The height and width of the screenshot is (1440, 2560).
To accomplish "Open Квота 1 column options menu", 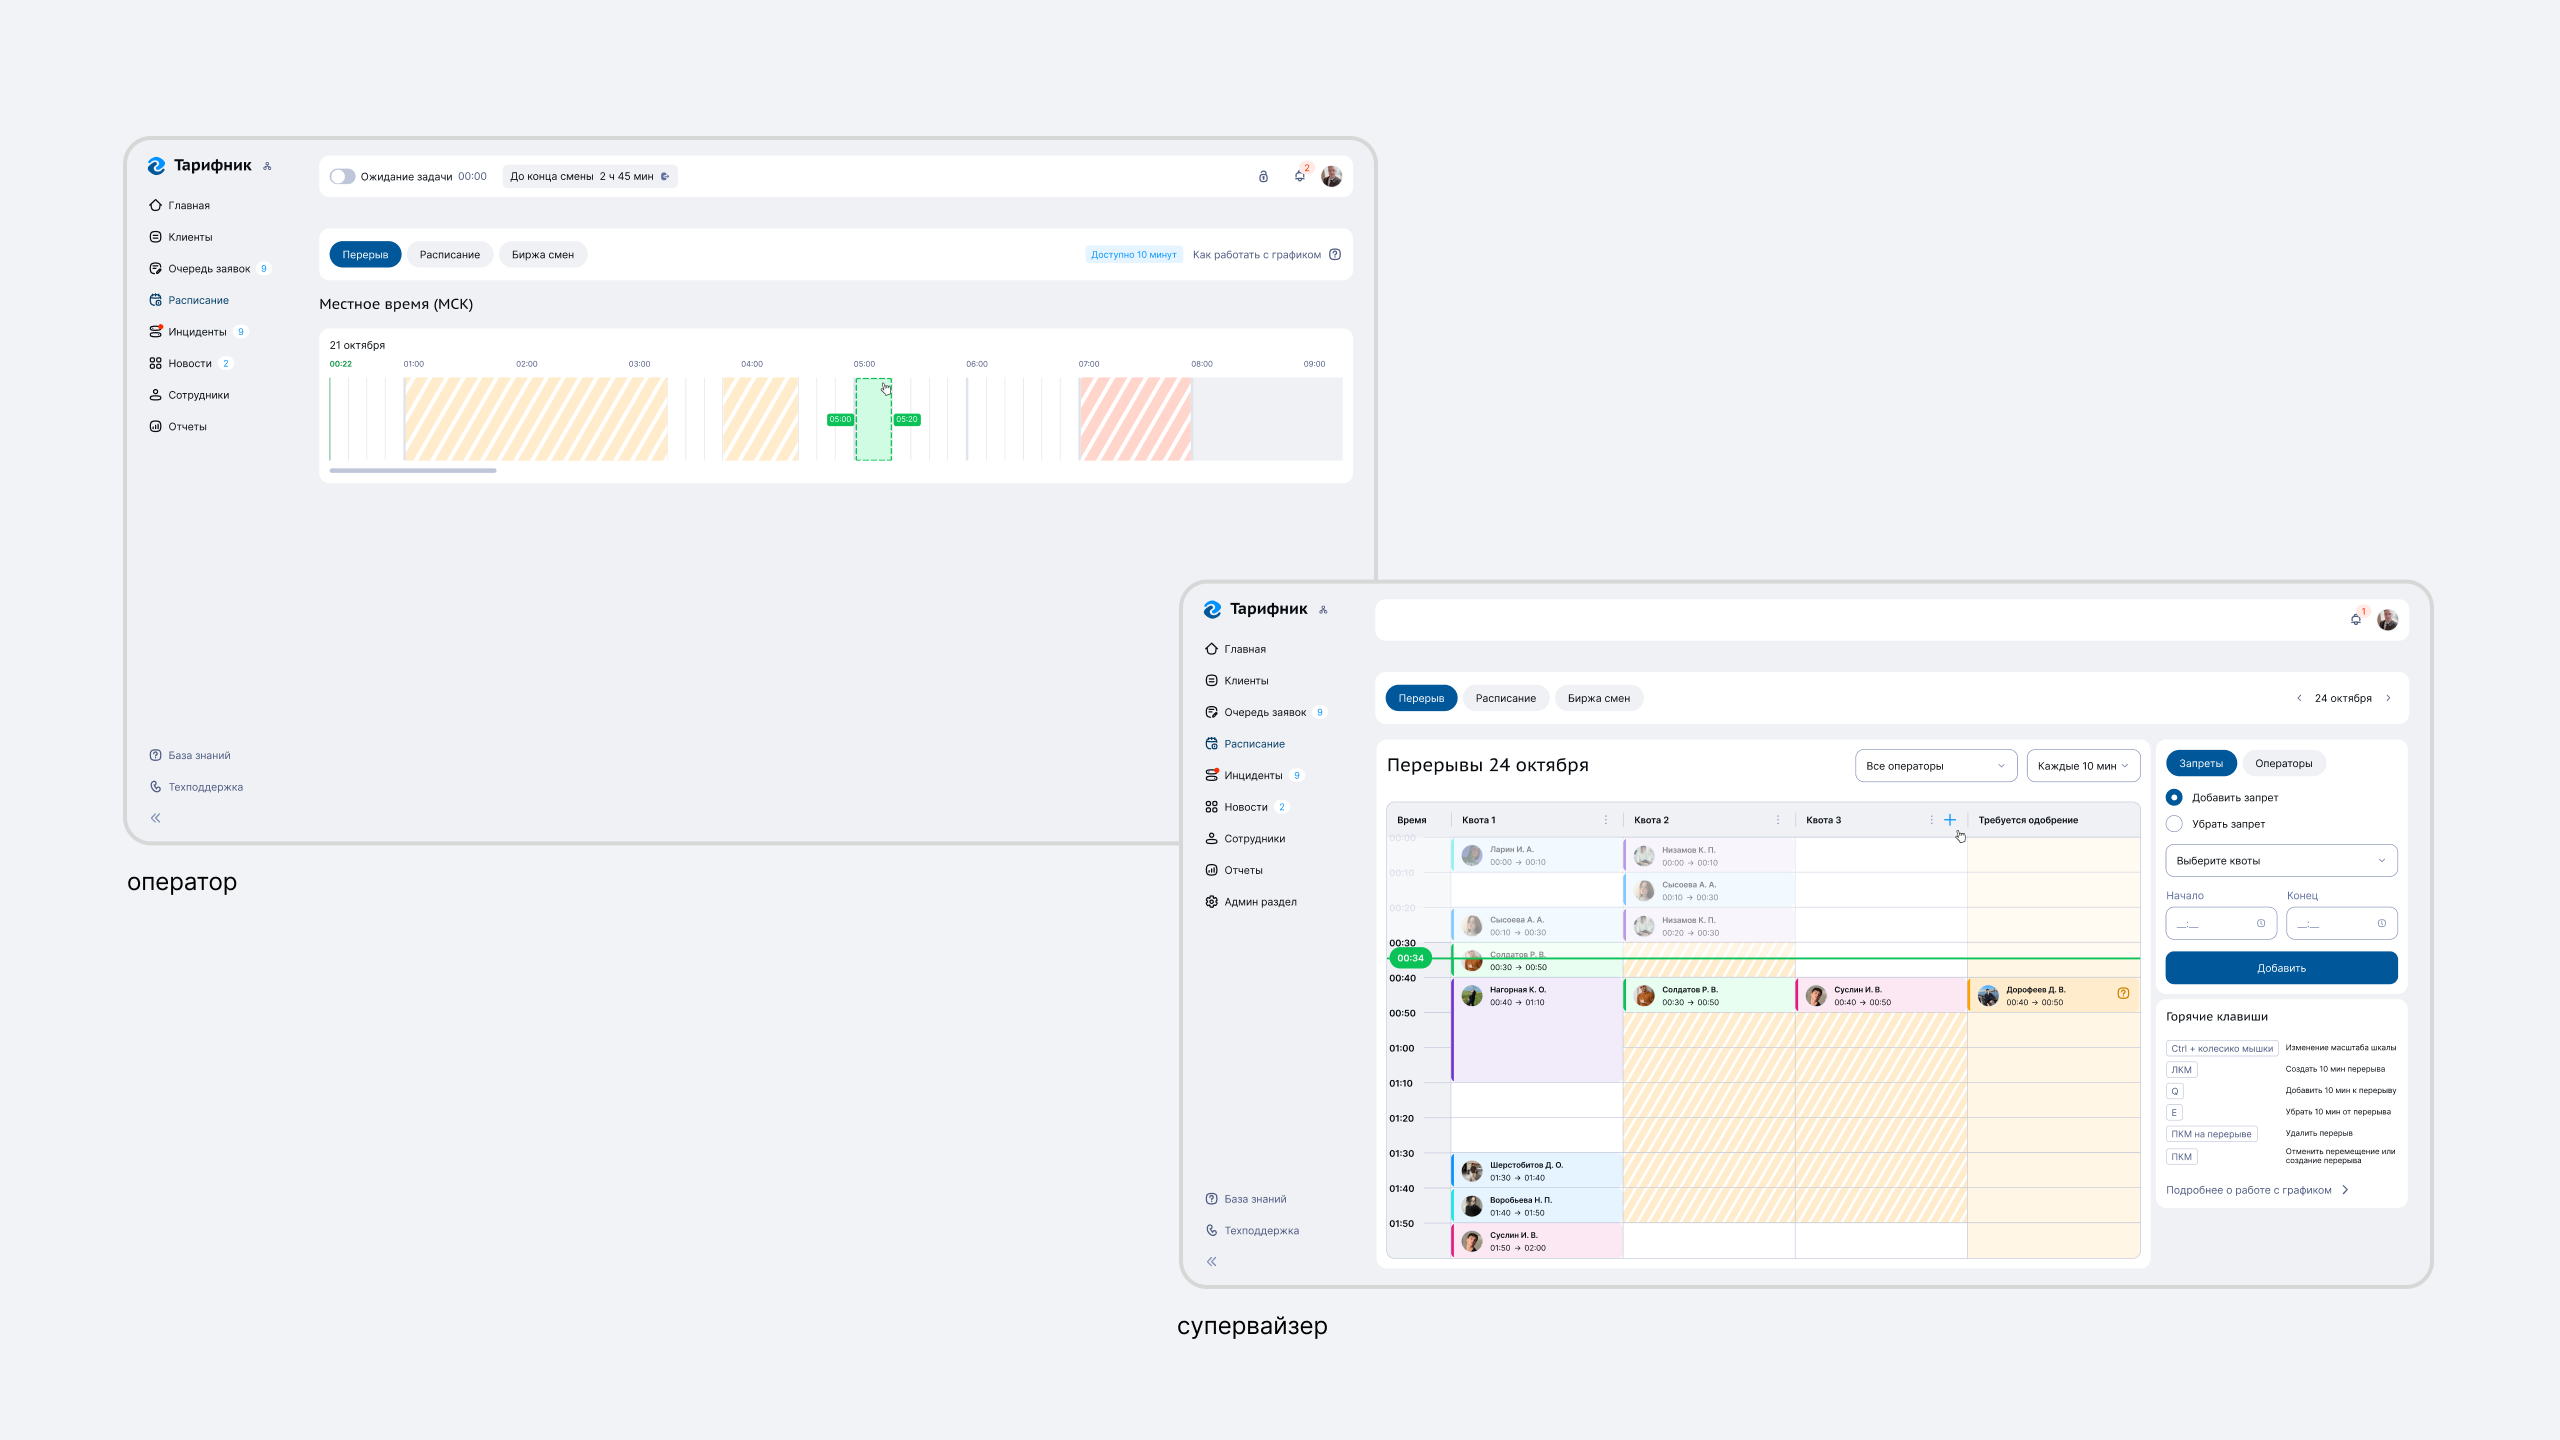I will (1606, 820).
